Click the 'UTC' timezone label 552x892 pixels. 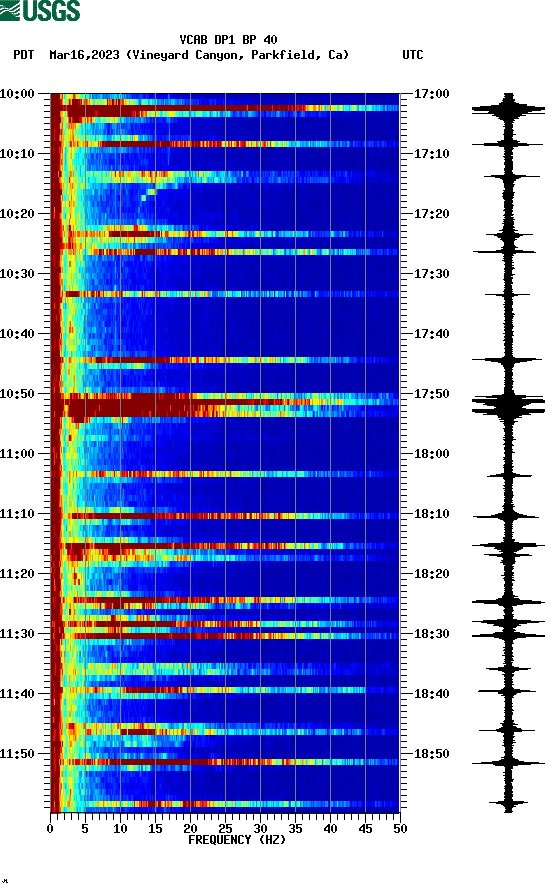tap(413, 55)
